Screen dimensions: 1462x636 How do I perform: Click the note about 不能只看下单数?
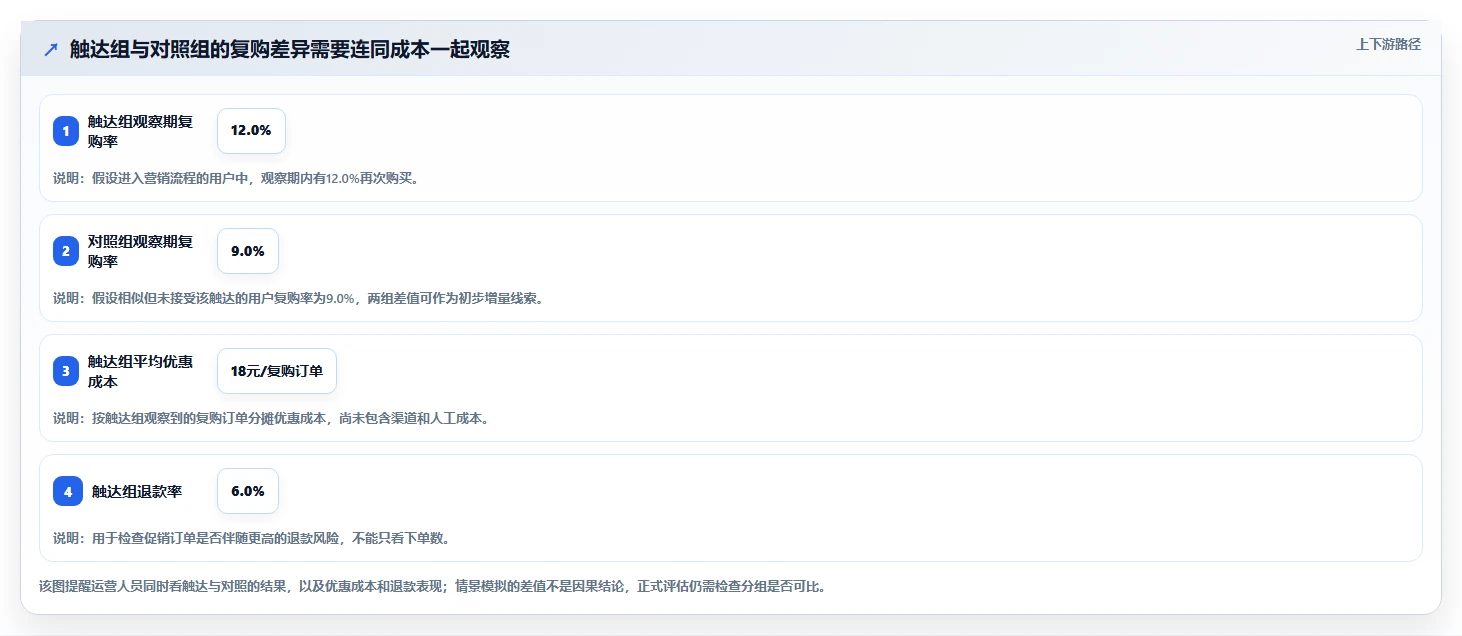[252, 538]
